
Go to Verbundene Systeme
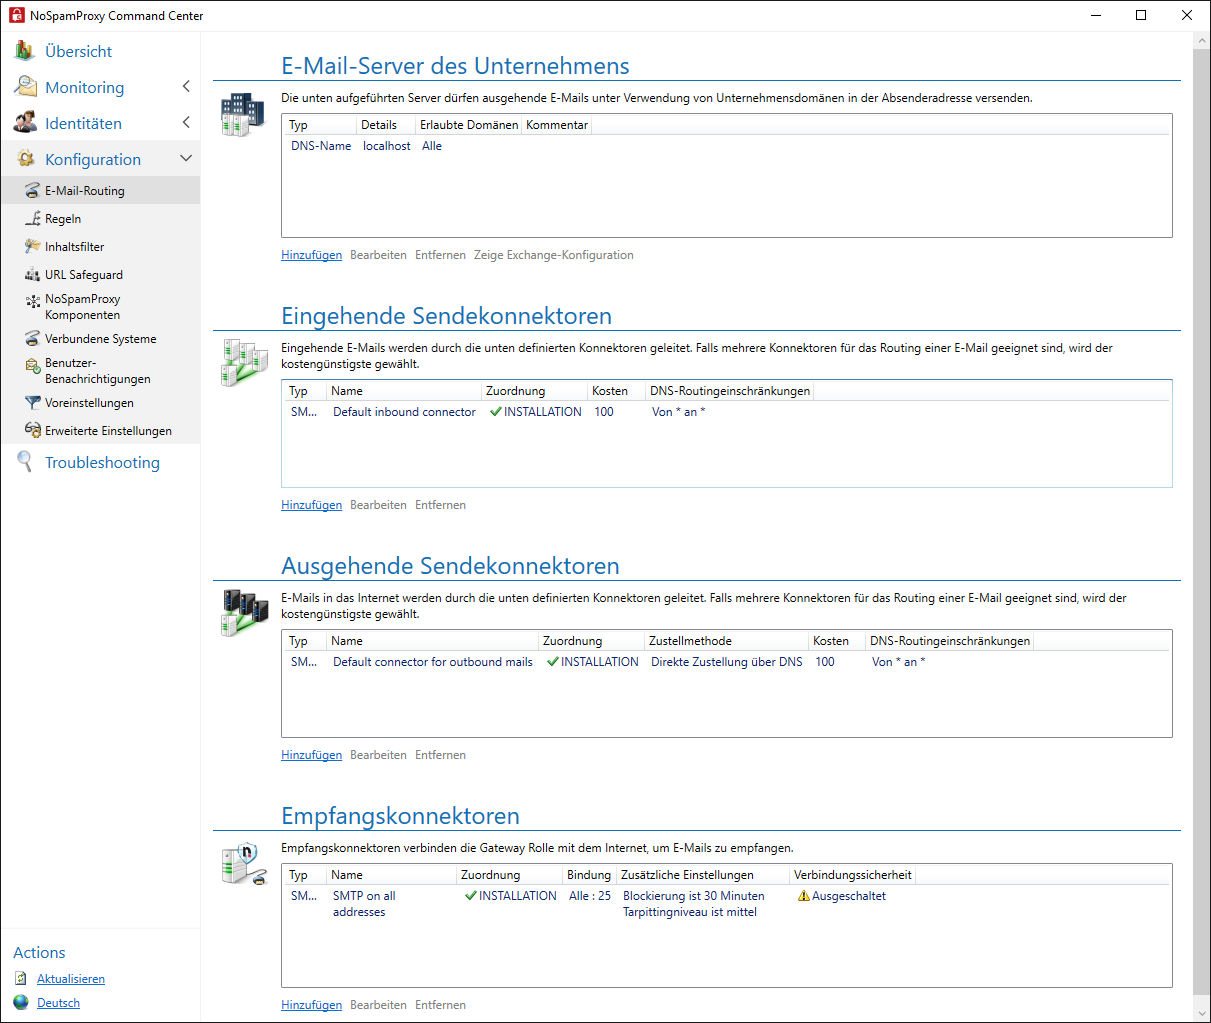100,339
